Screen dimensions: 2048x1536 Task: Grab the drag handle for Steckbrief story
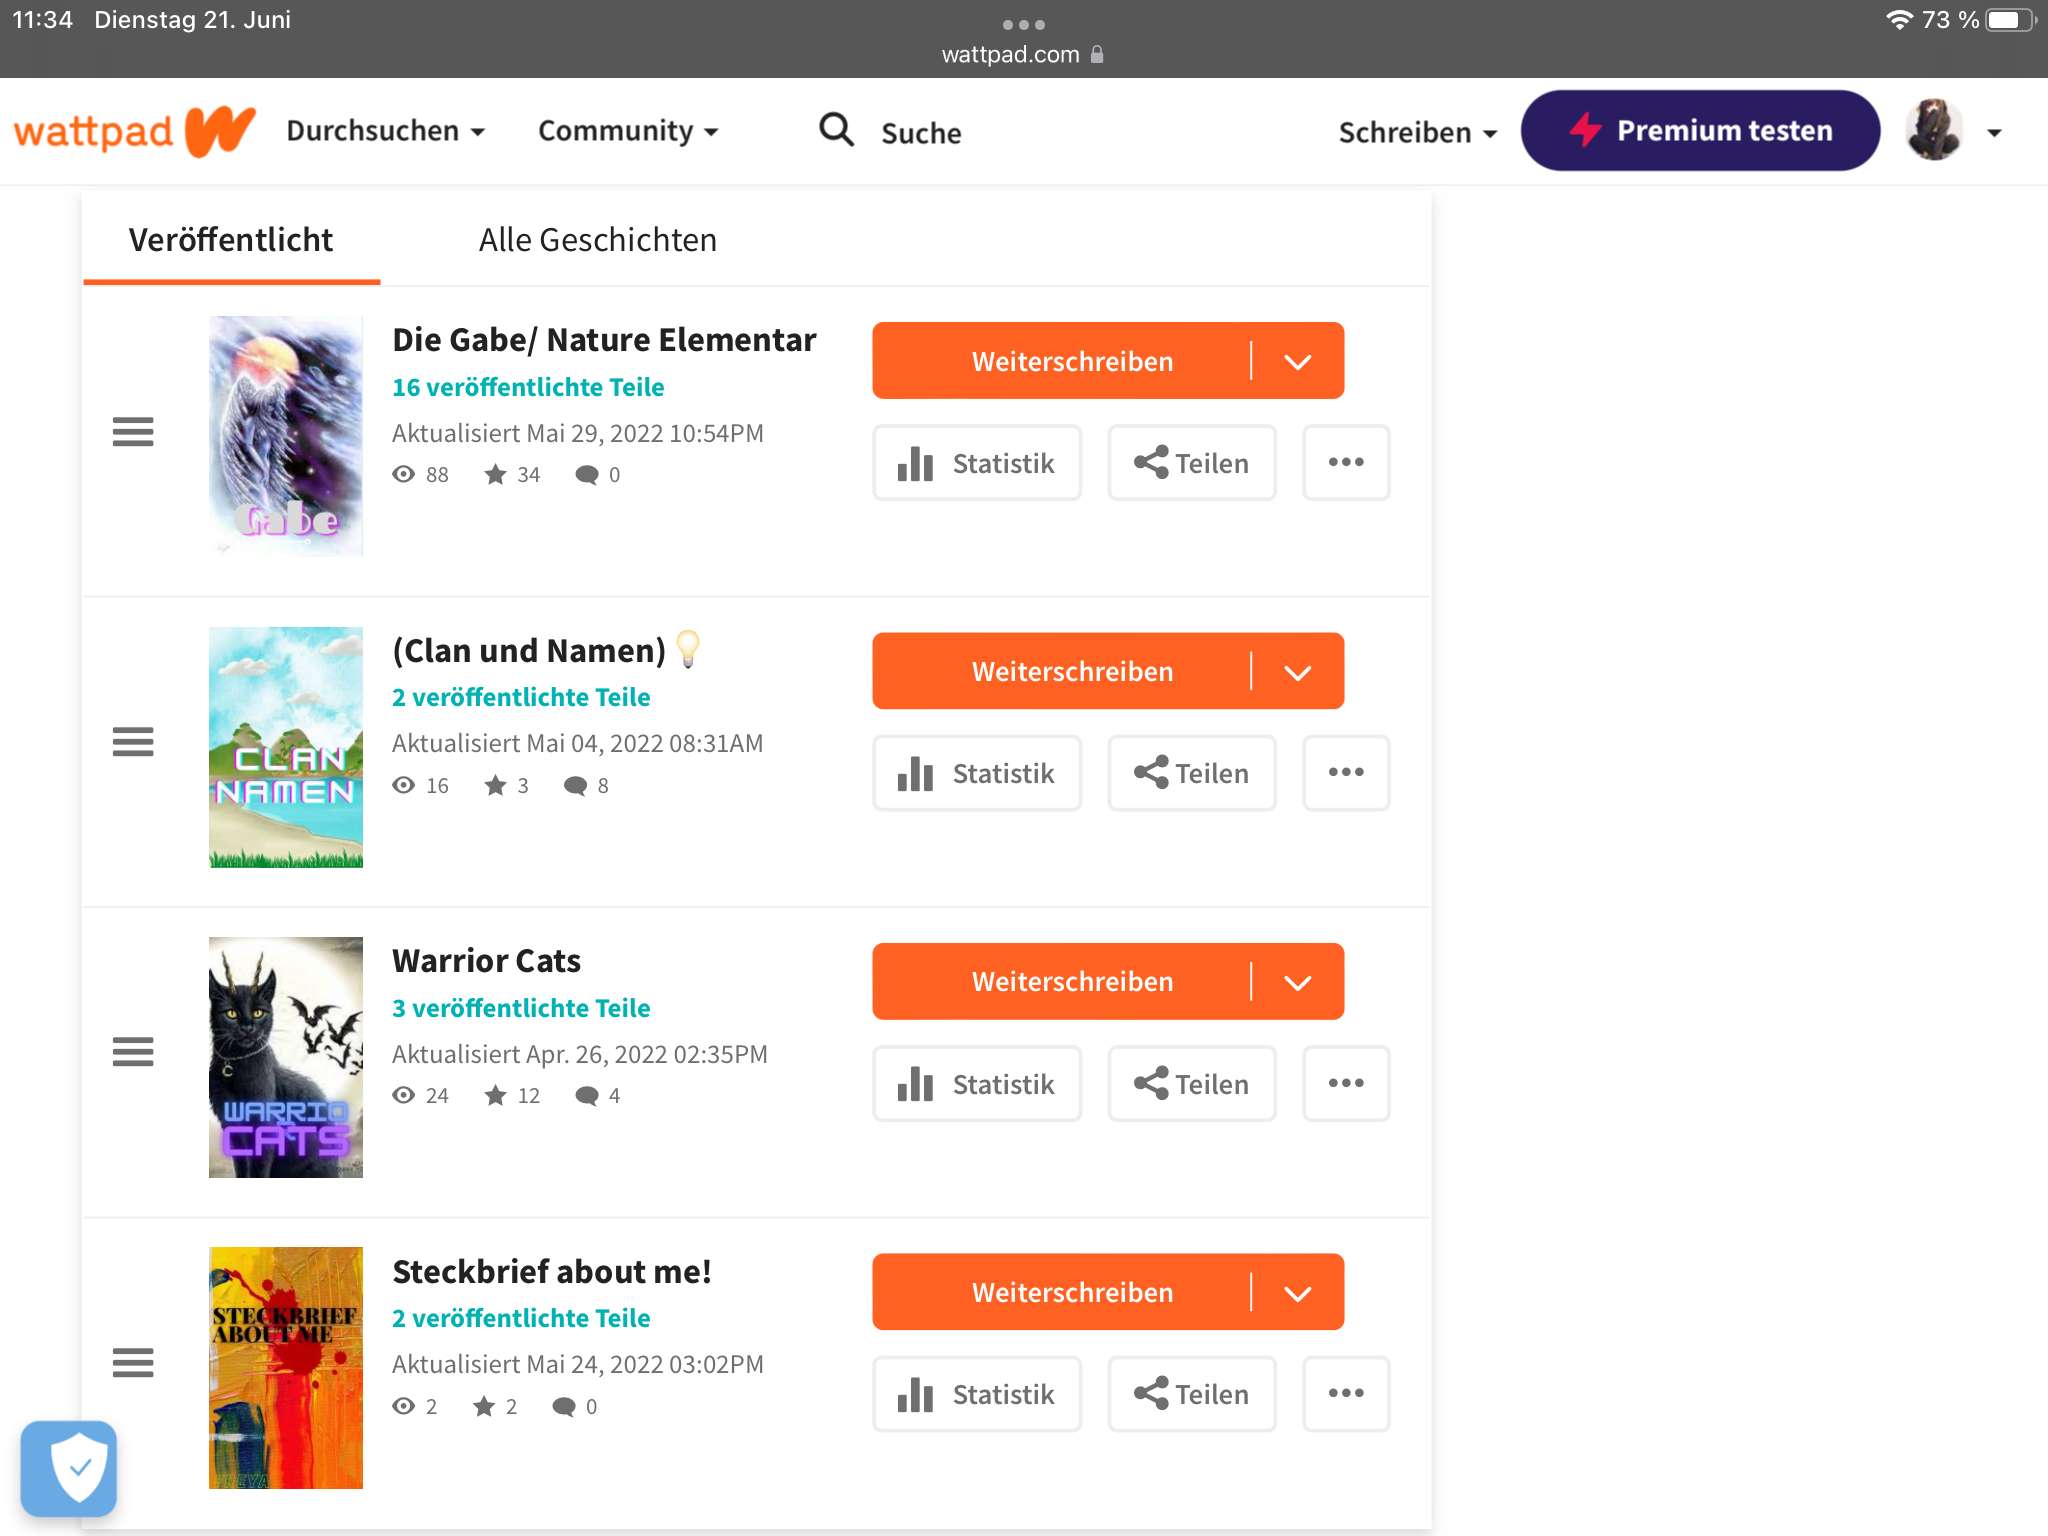(132, 1362)
